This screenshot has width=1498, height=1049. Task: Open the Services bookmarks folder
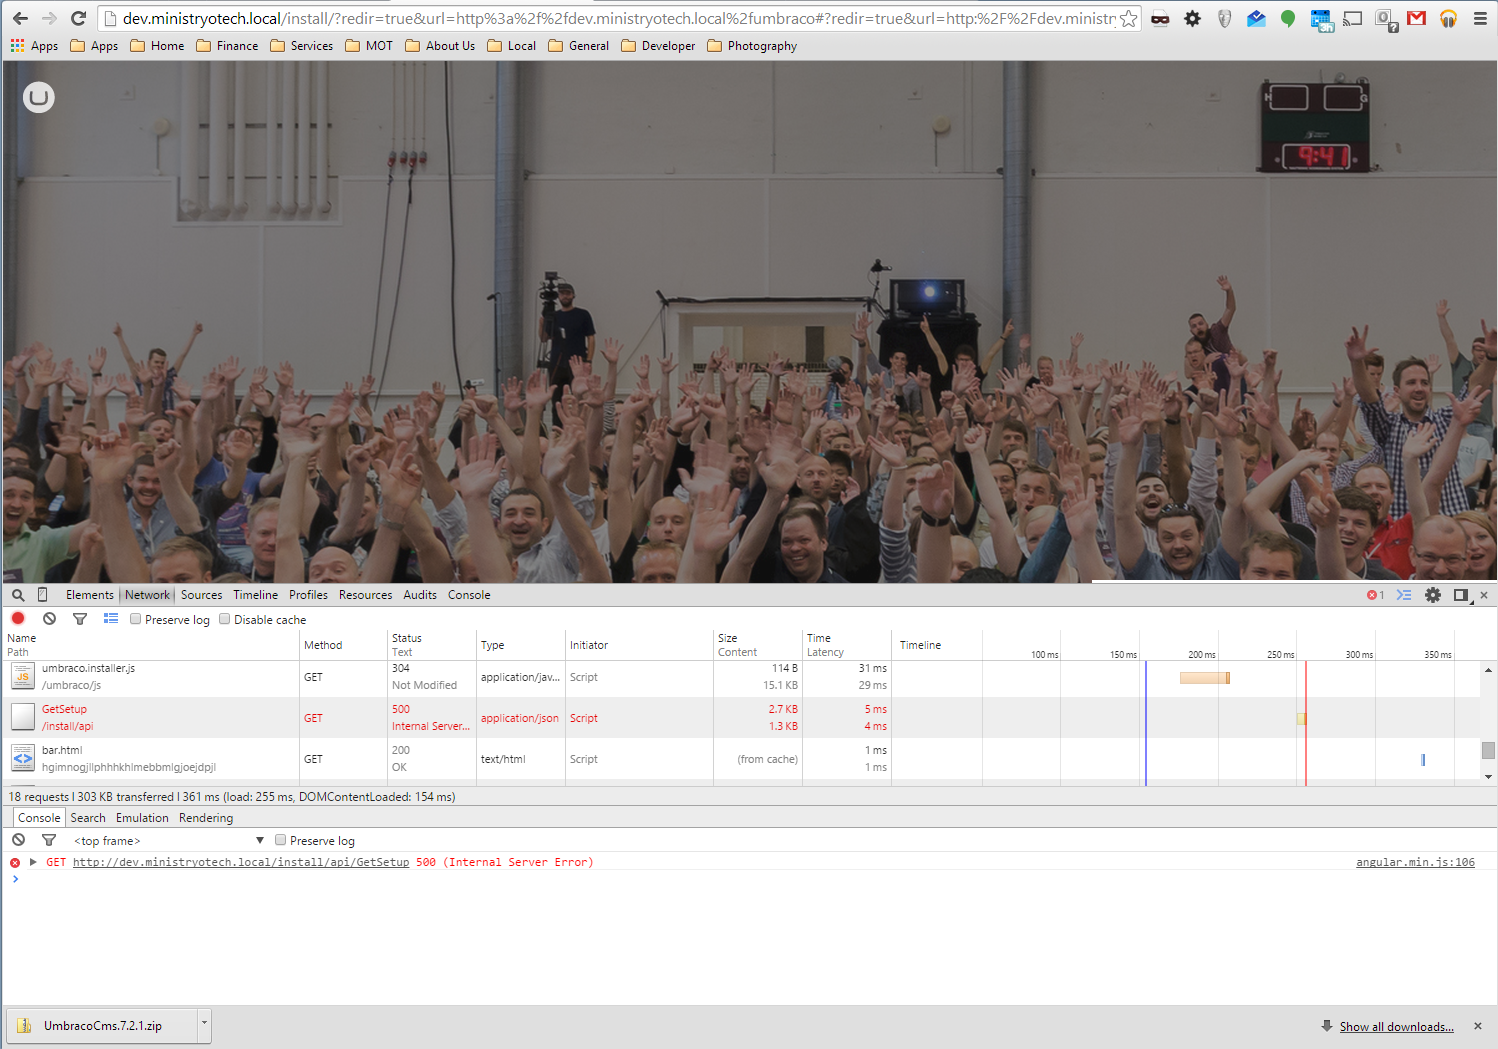[x=301, y=46]
